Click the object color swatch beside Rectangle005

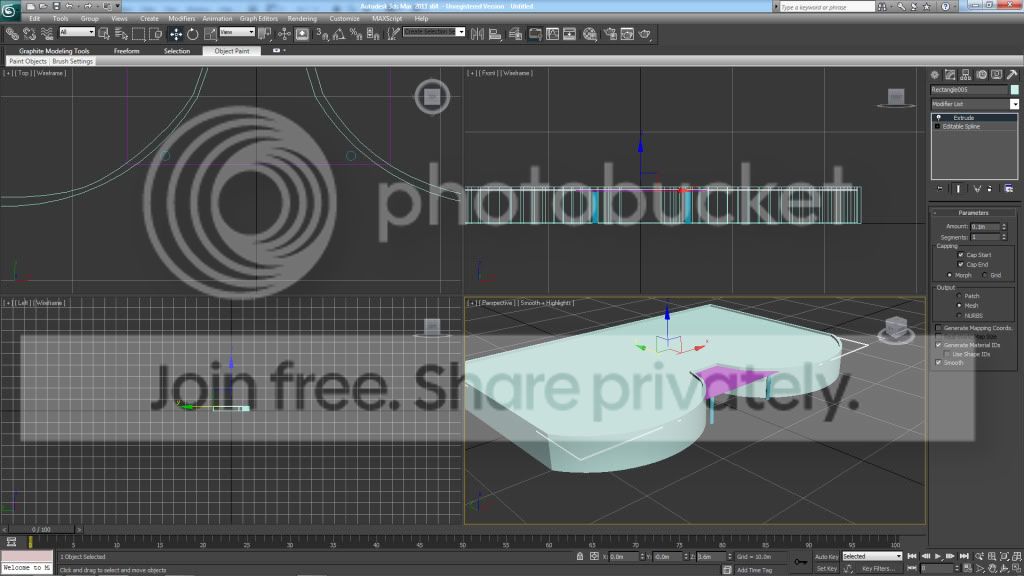(x=1014, y=89)
